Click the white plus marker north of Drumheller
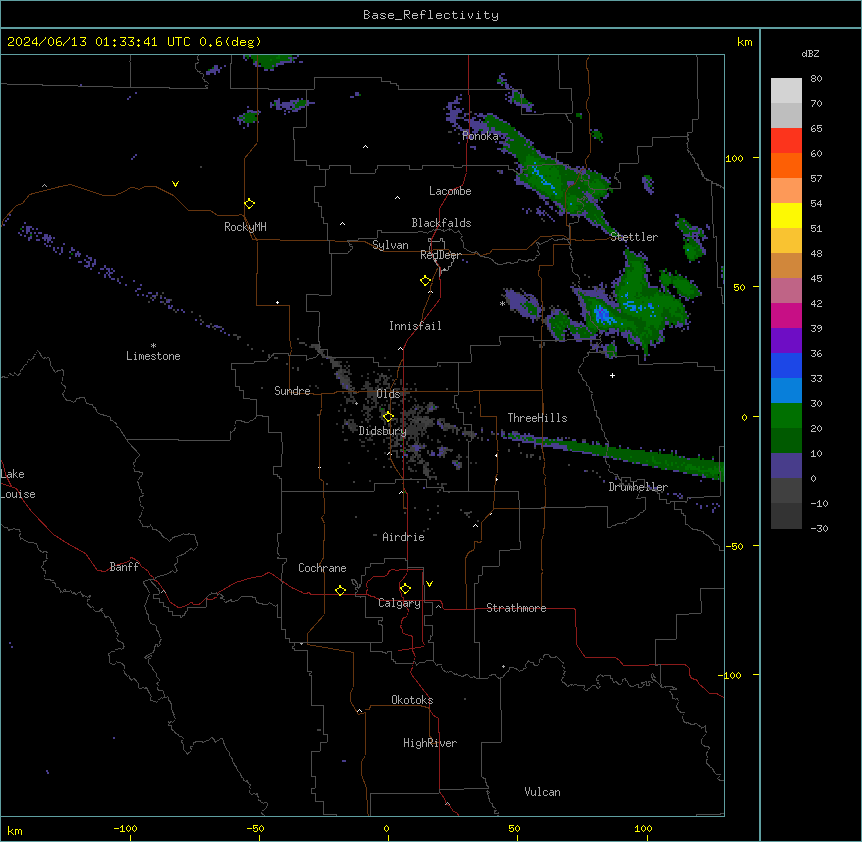Screen dimensions: 862x842 (612, 375)
